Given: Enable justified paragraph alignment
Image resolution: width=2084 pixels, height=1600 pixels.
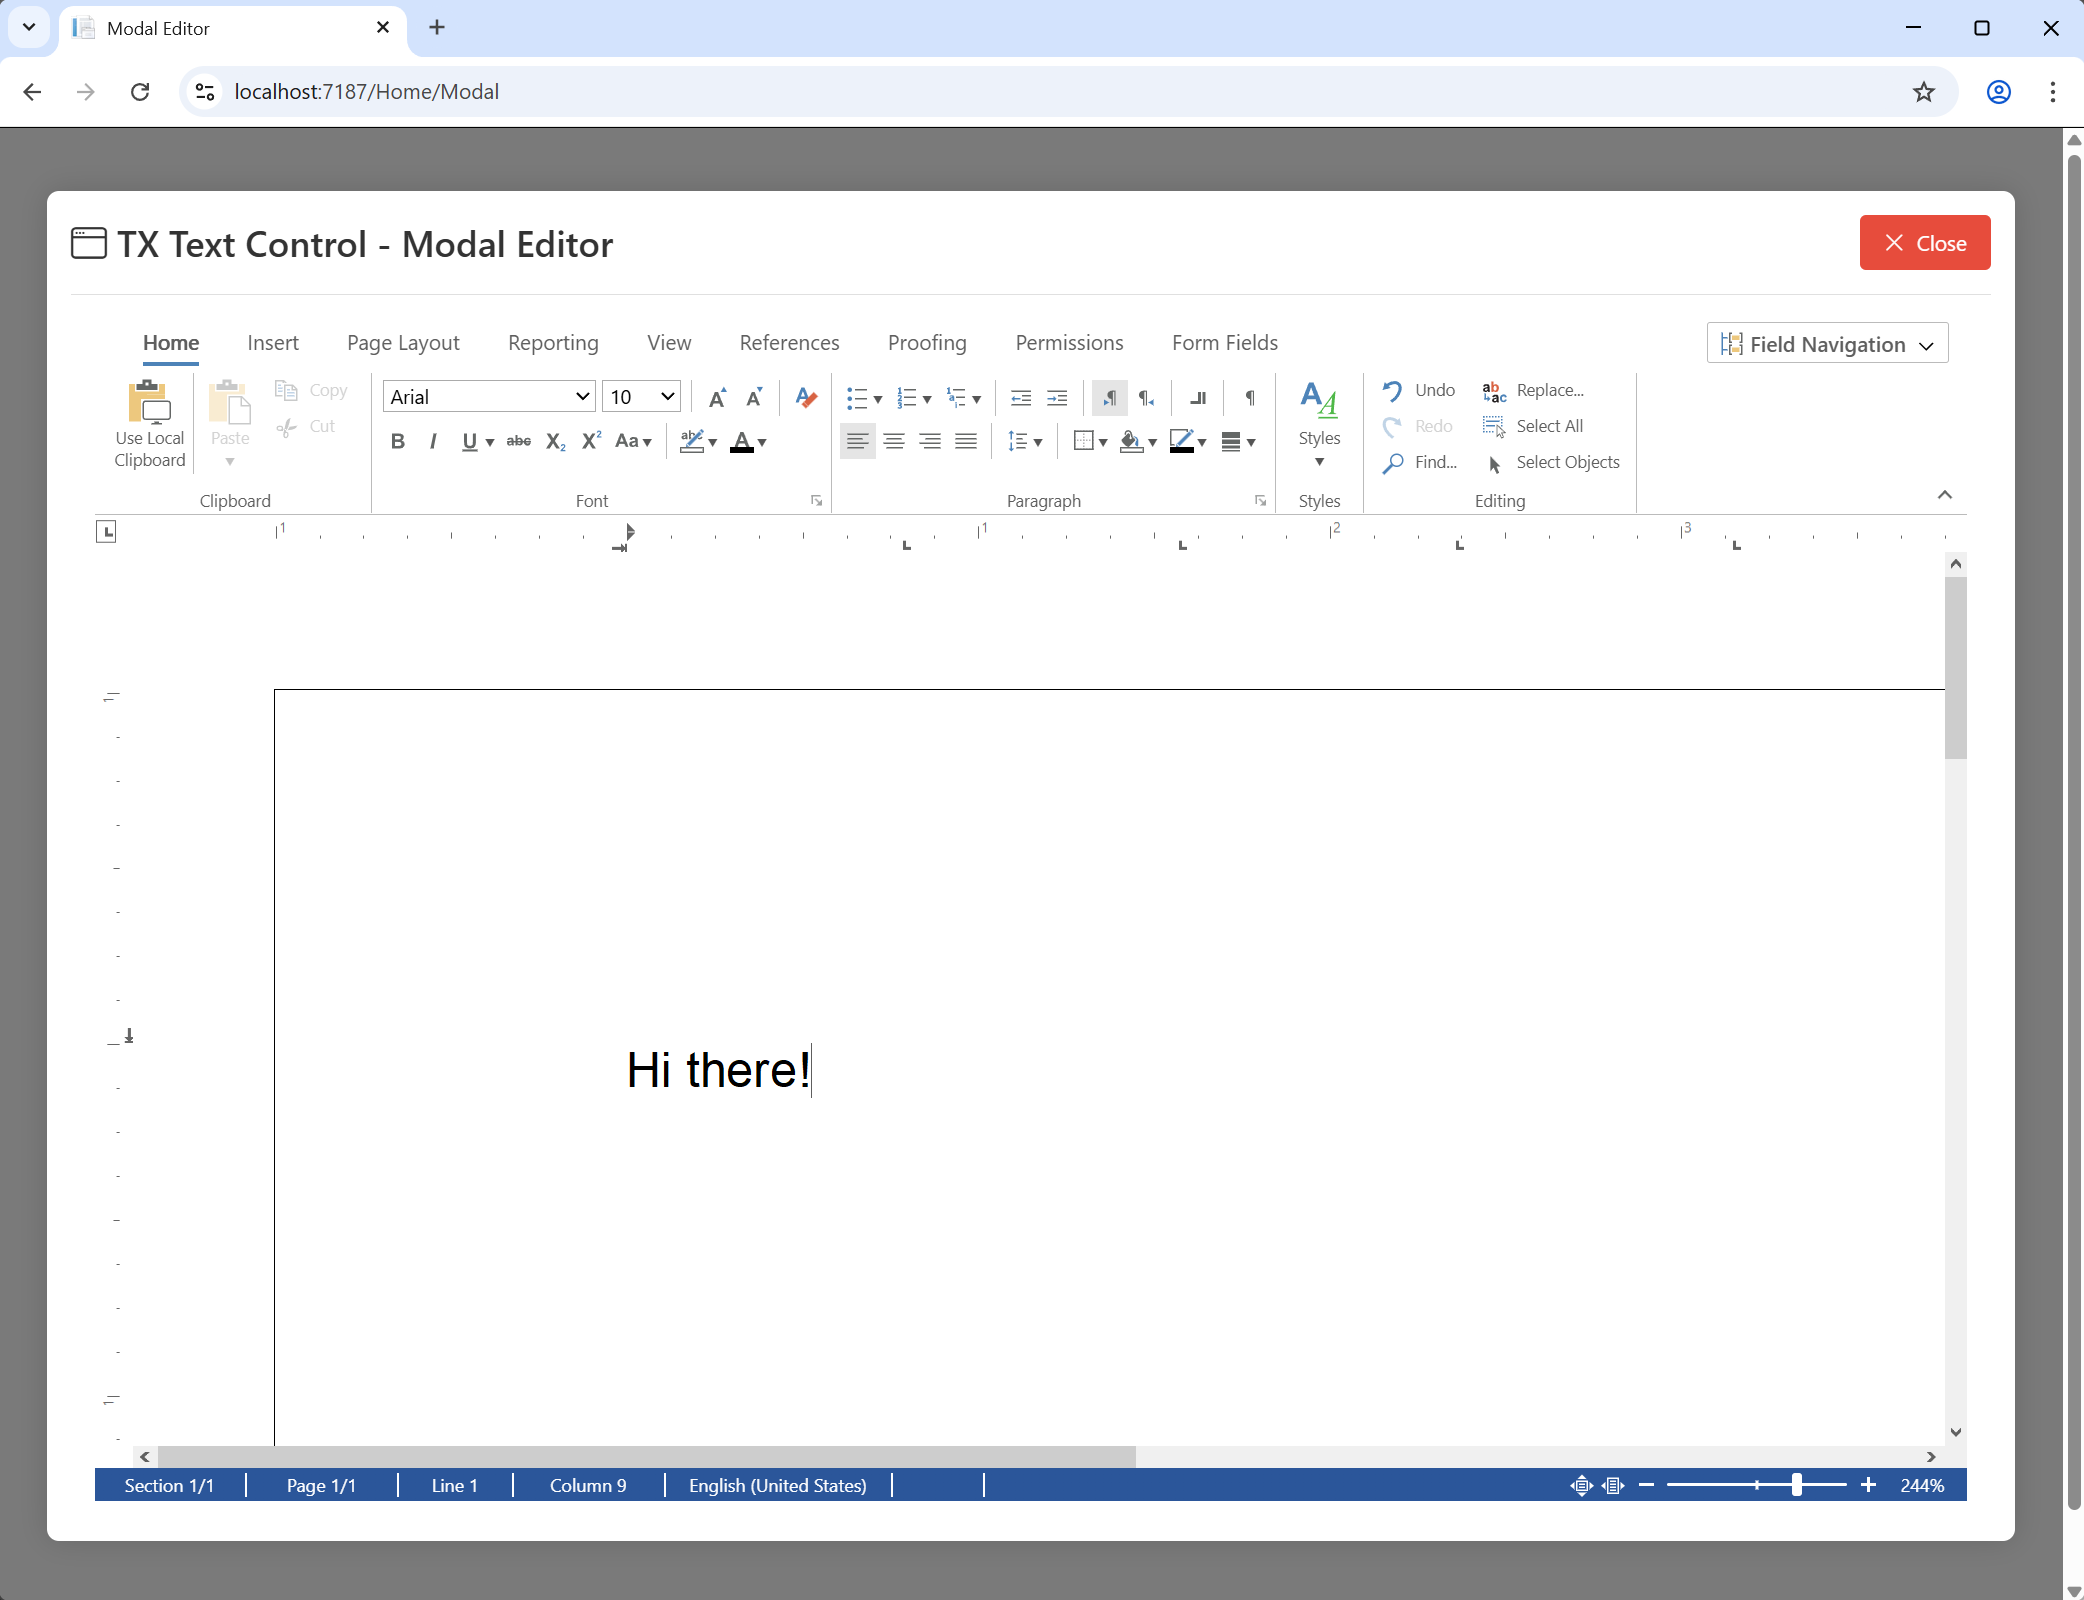Looking at the screenshot, I should coord(964,441).
